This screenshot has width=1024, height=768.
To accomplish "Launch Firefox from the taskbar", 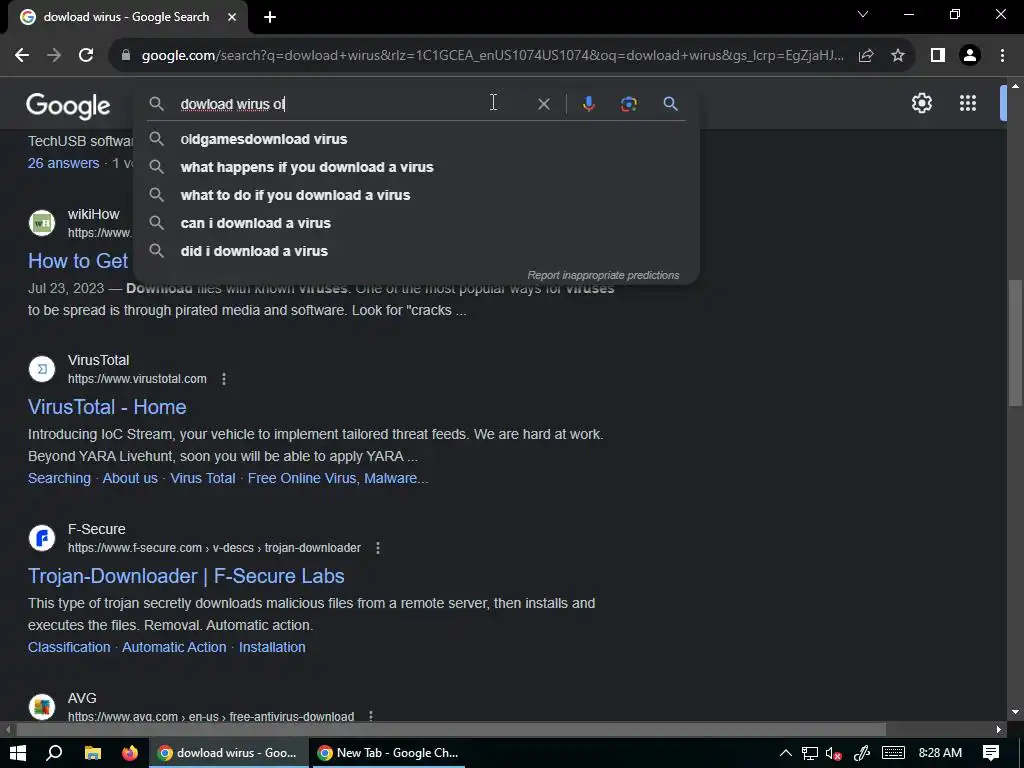I will point(130,753).
